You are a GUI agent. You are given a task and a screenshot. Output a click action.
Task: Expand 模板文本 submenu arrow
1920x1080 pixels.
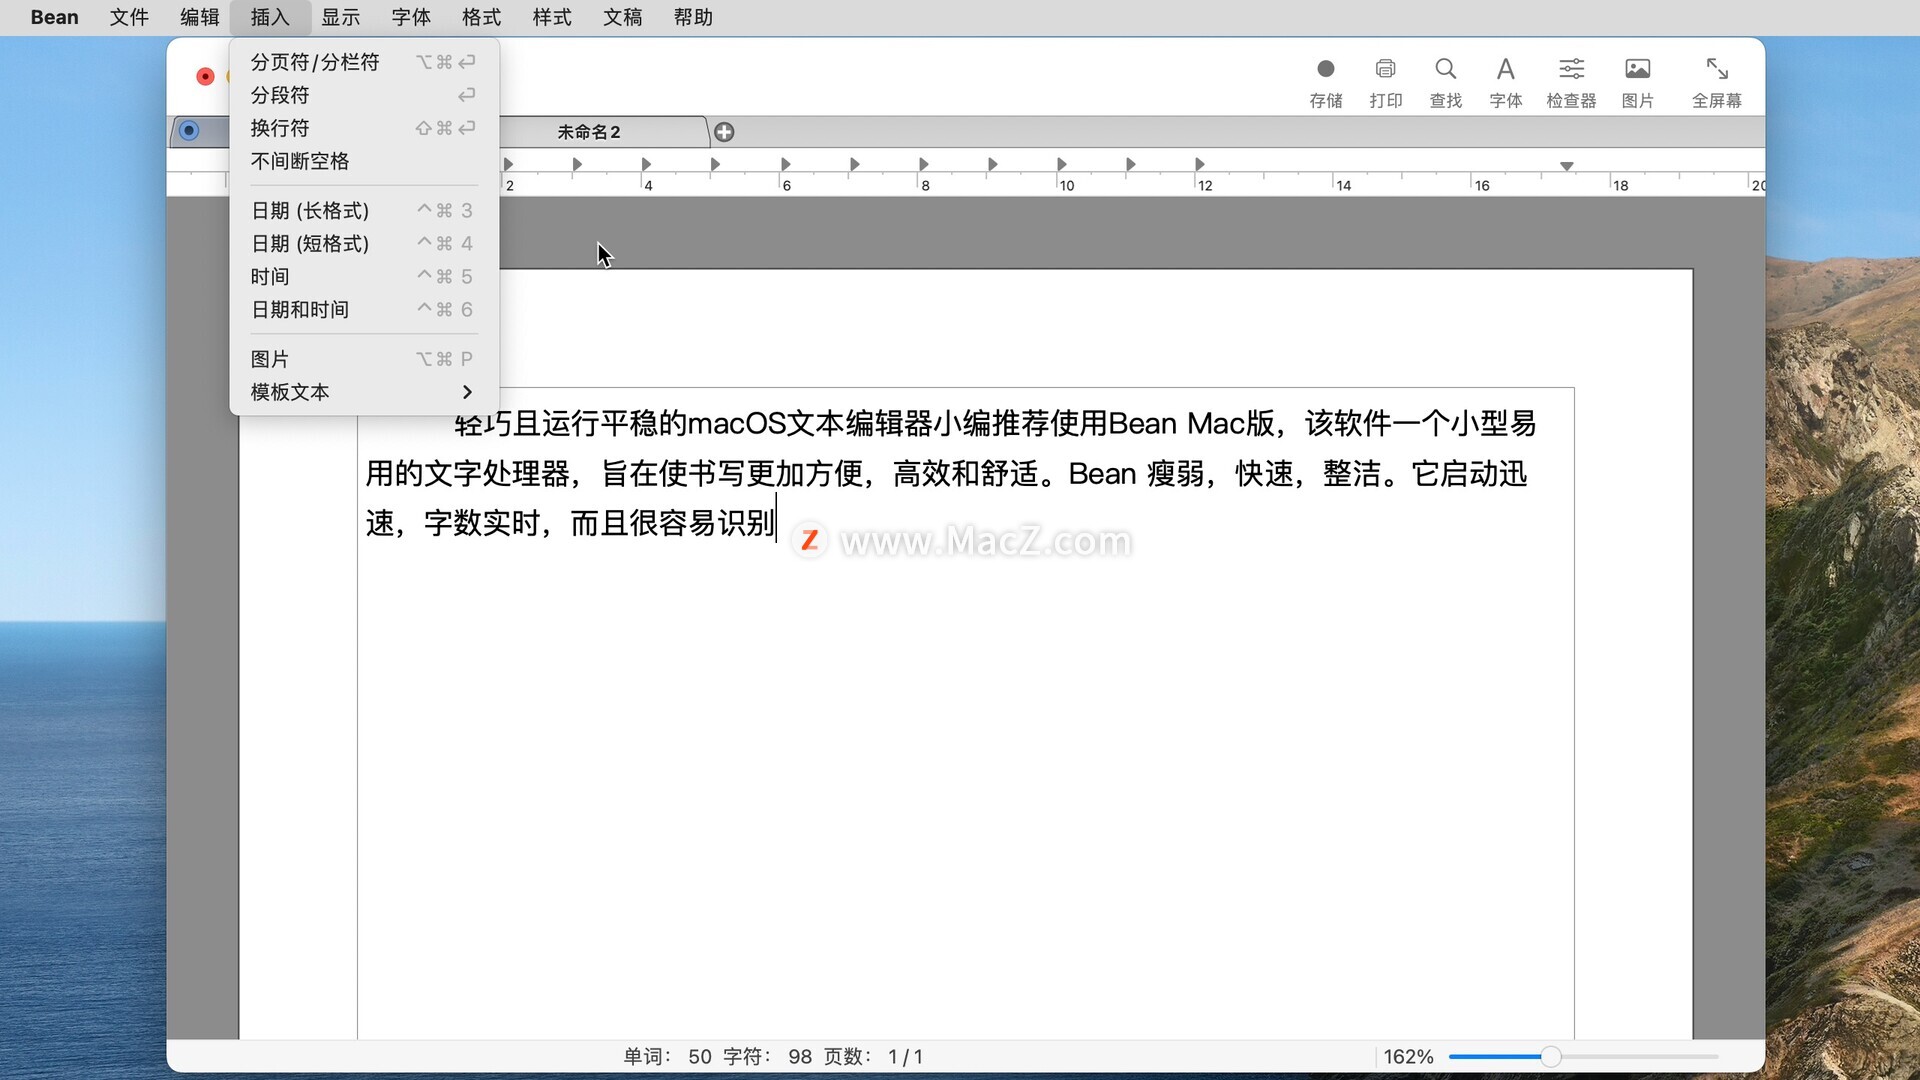click(466, 392)
